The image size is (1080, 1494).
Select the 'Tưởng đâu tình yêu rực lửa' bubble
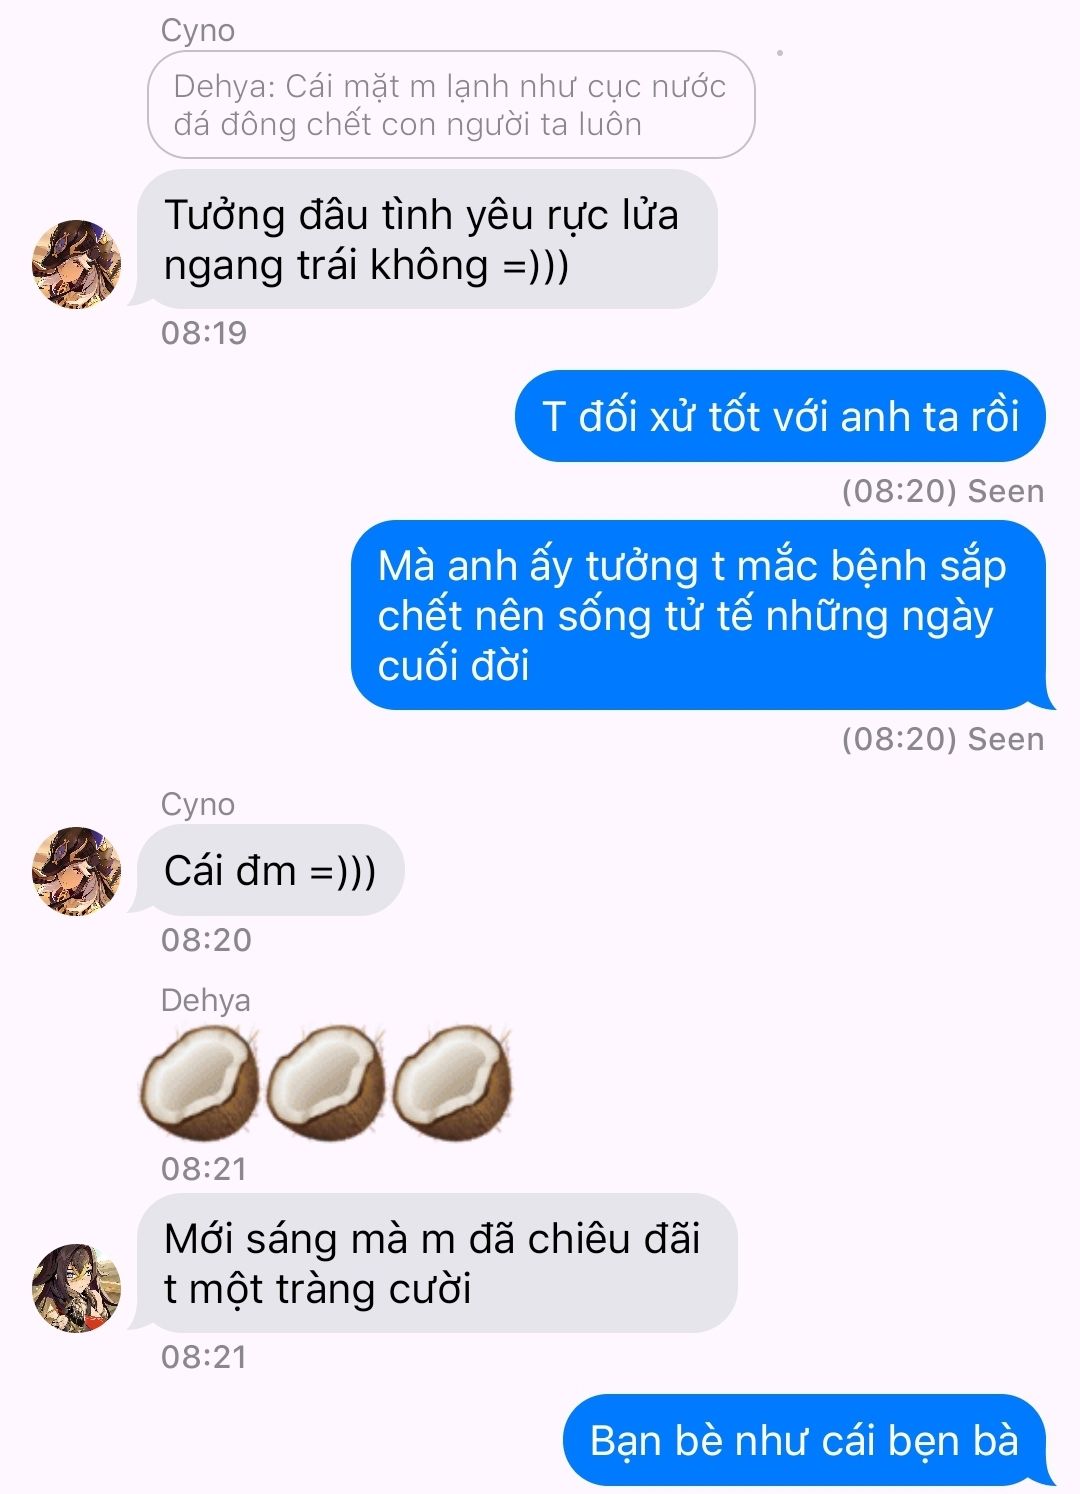click(x=427, y=239)
